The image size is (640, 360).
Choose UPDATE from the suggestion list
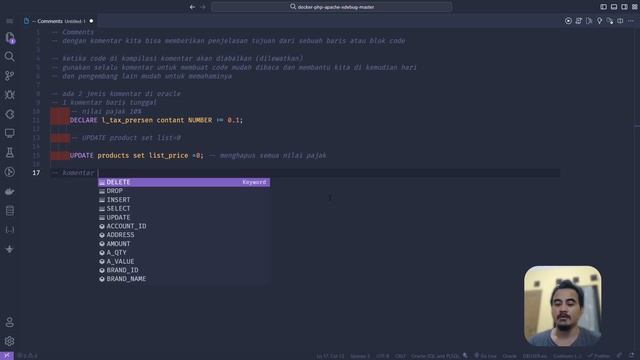click(x=184, y=218)
